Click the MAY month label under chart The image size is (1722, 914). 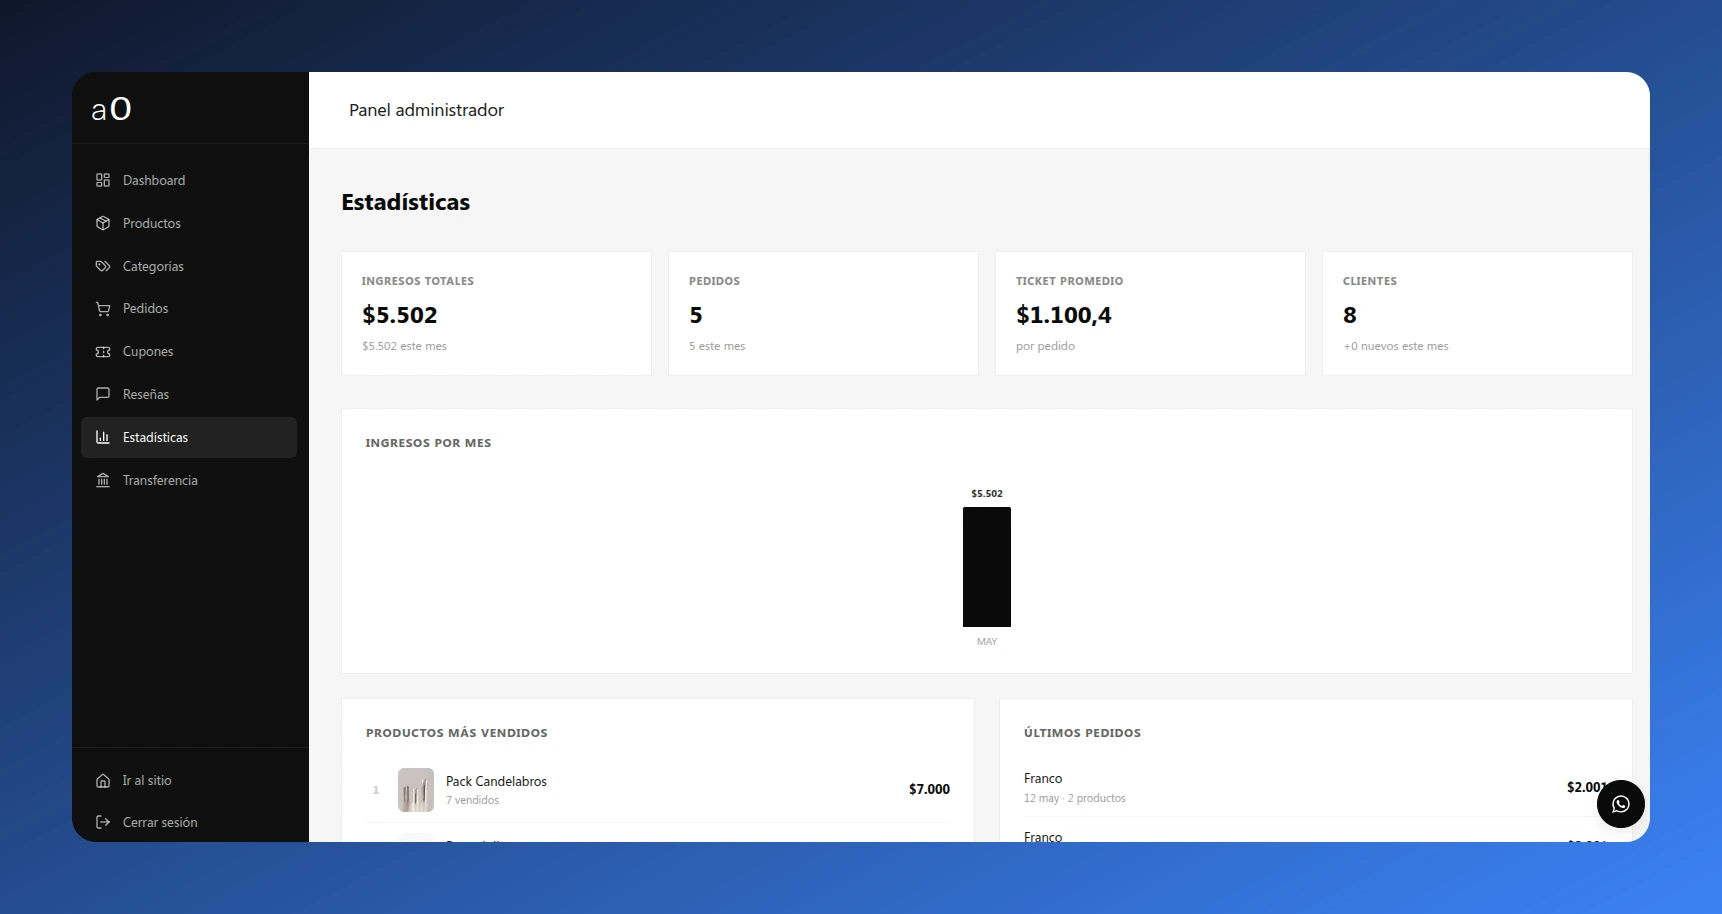987,642
